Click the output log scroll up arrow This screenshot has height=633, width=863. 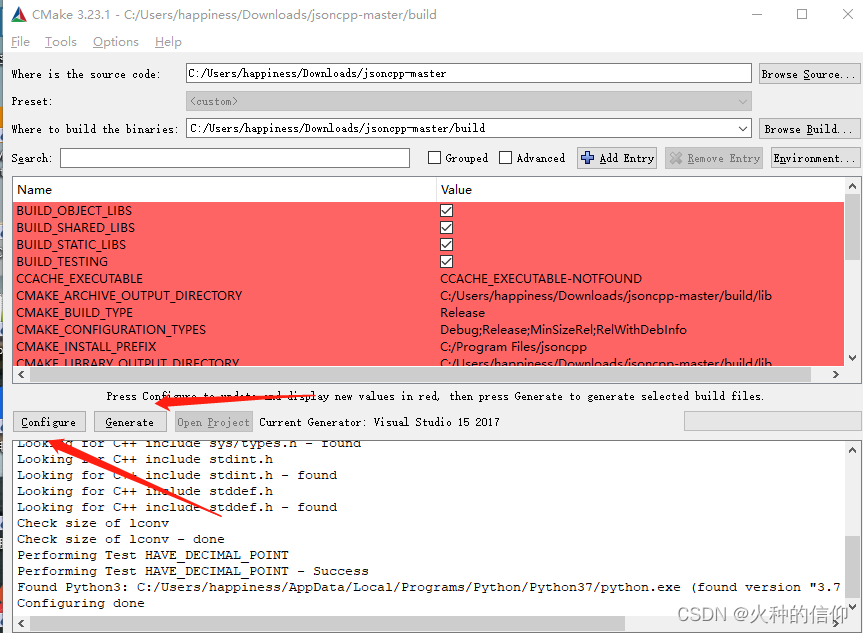pyautogui.click(x=852, y=450)
